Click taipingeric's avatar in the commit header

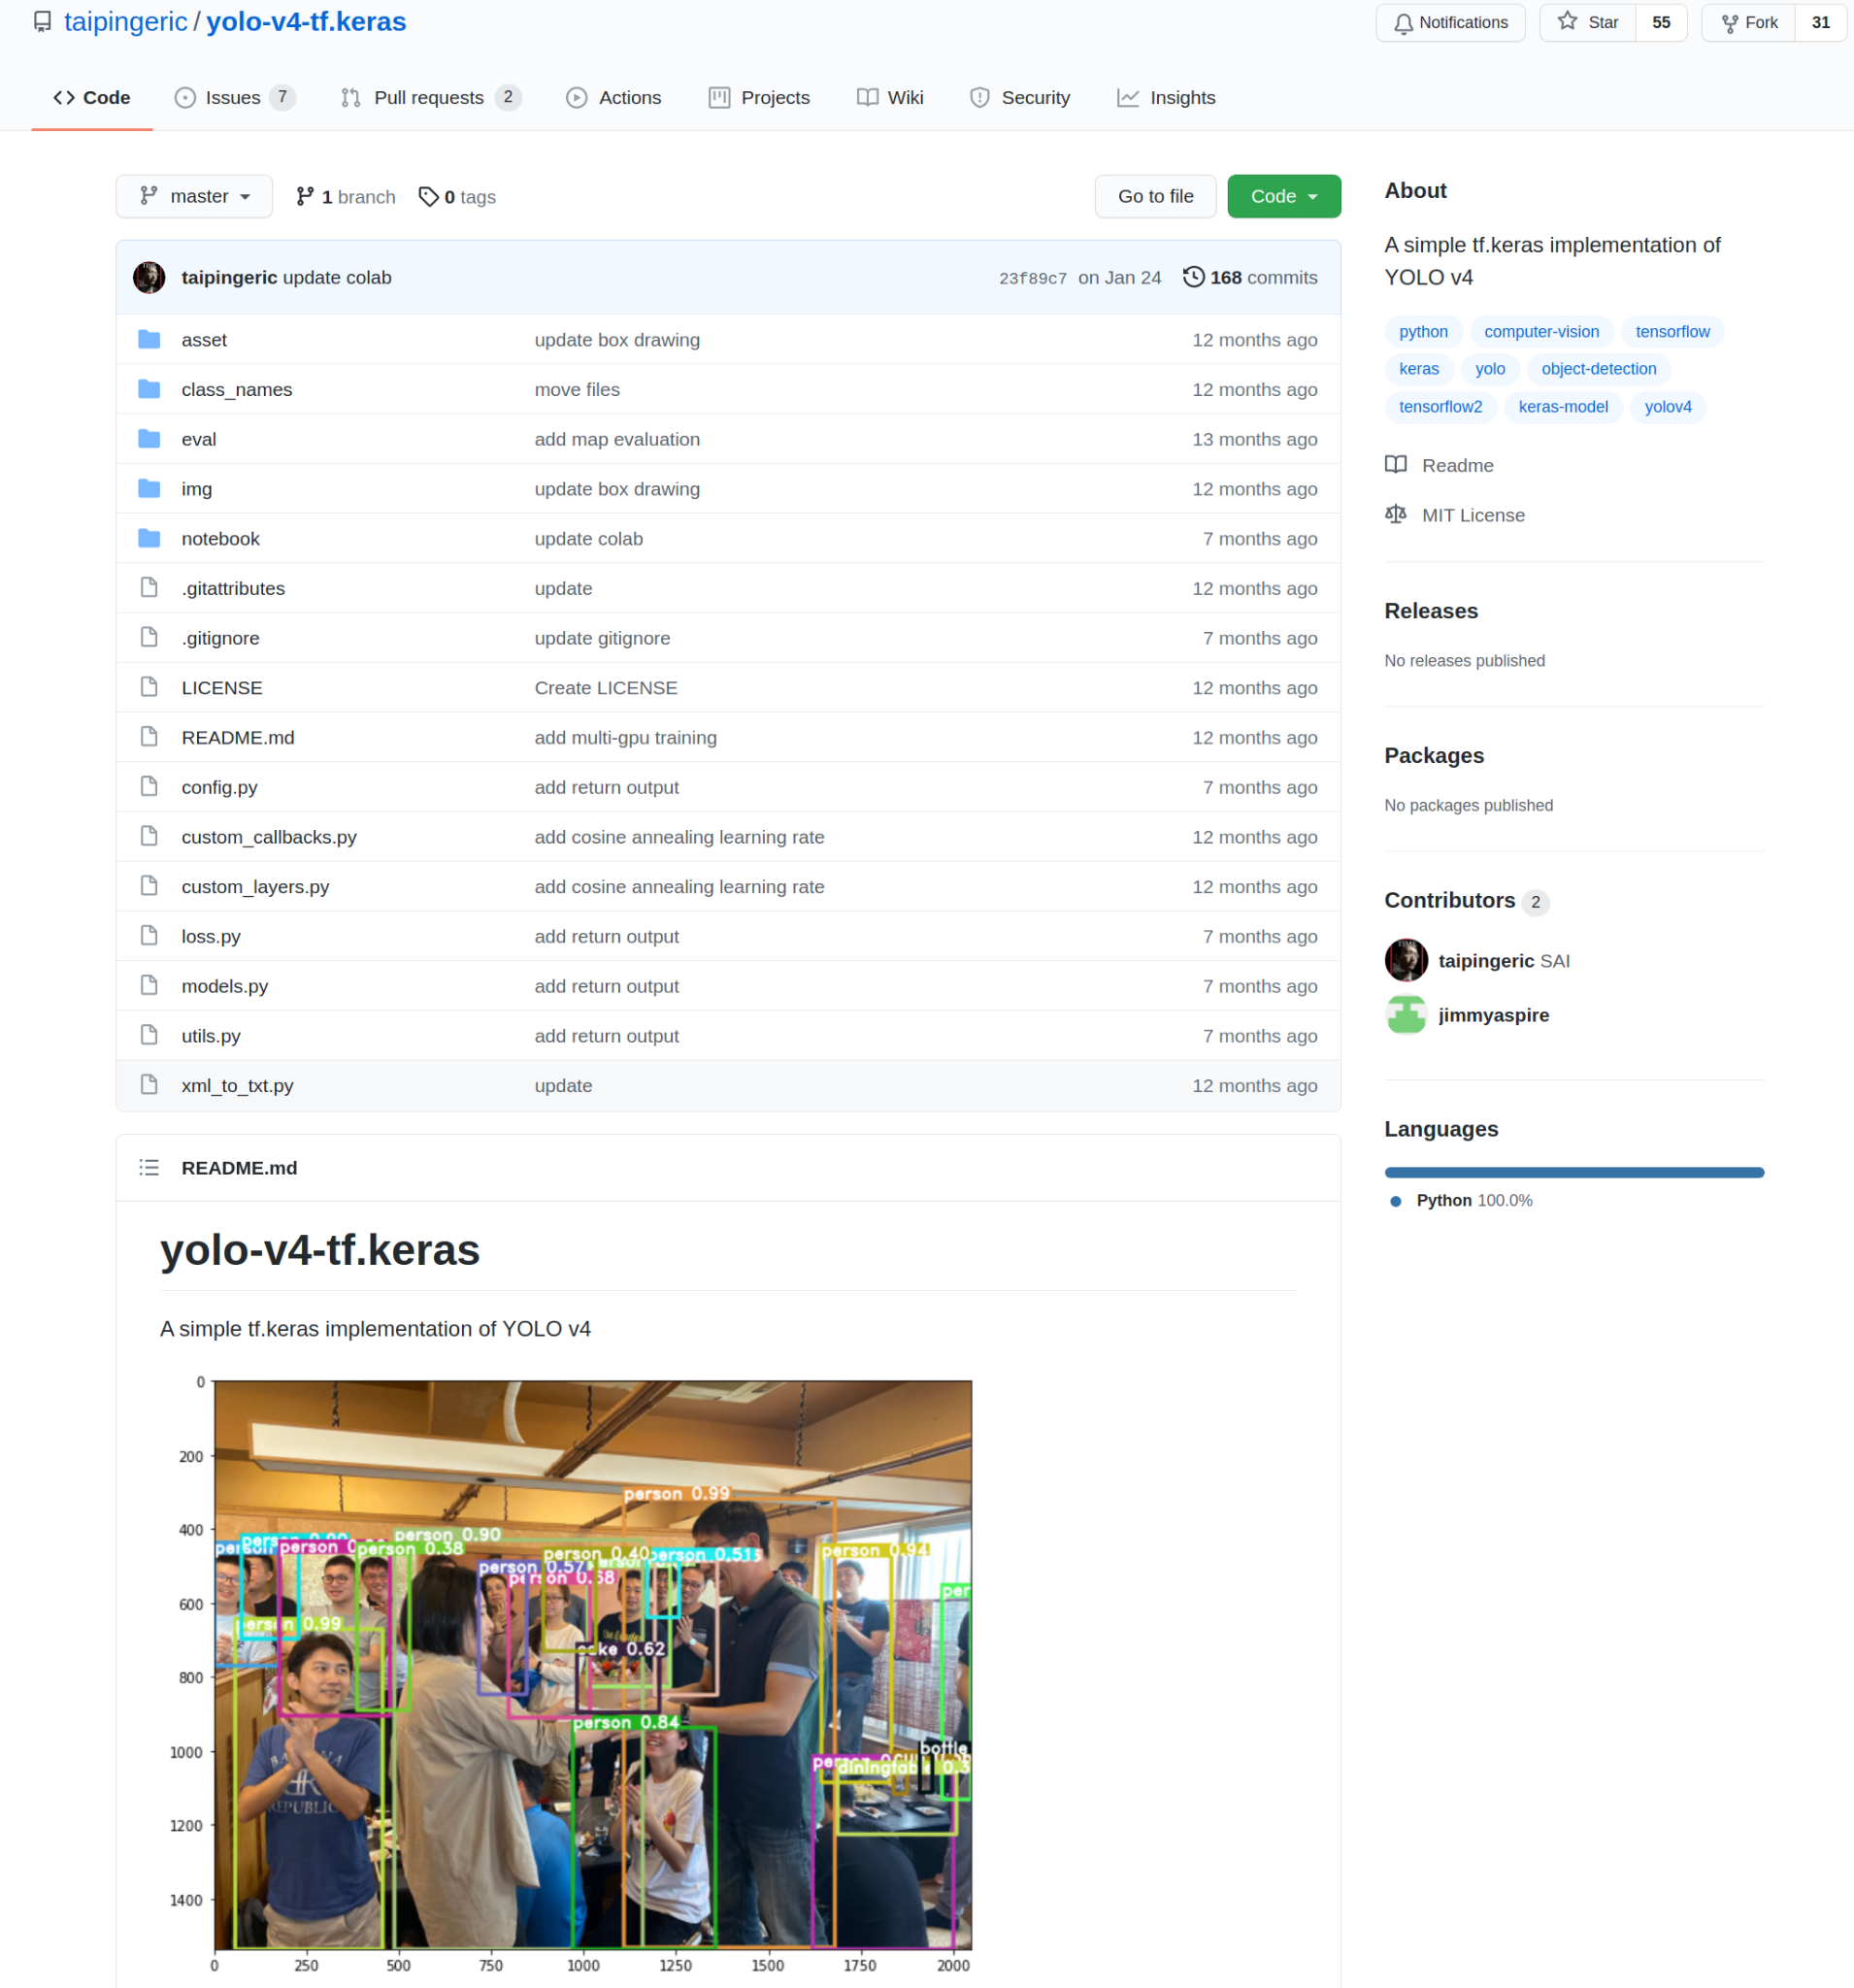[149, 277]
